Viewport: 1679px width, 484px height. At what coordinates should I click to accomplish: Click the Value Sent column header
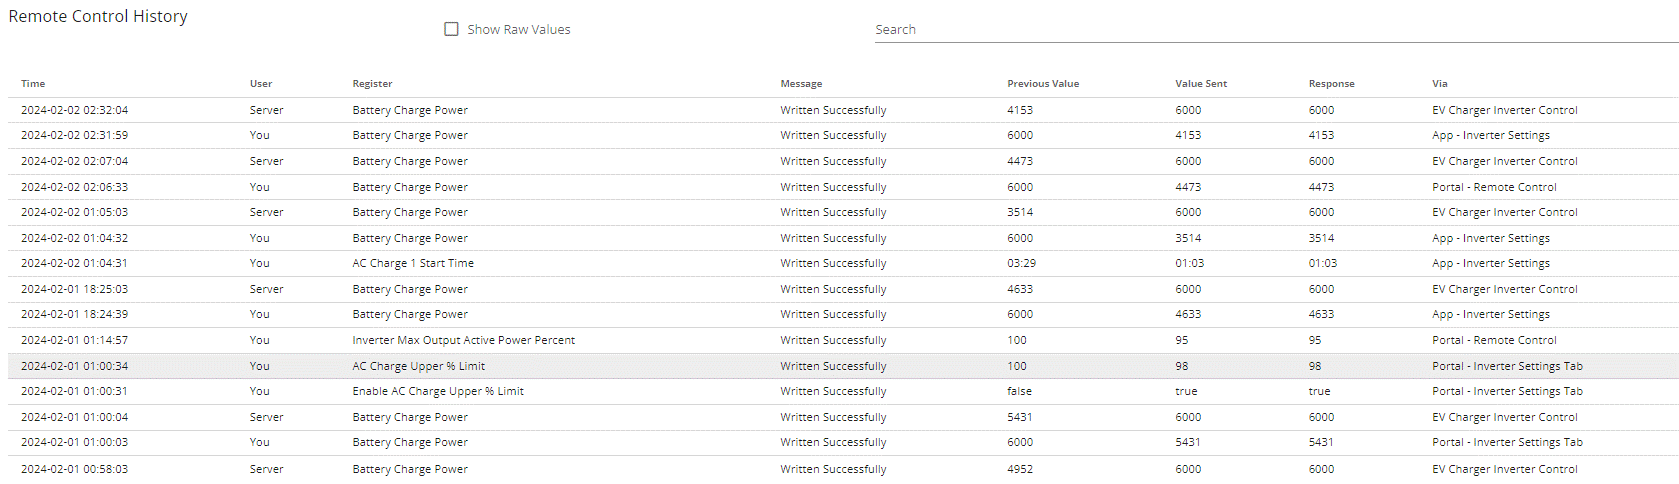1201,84
